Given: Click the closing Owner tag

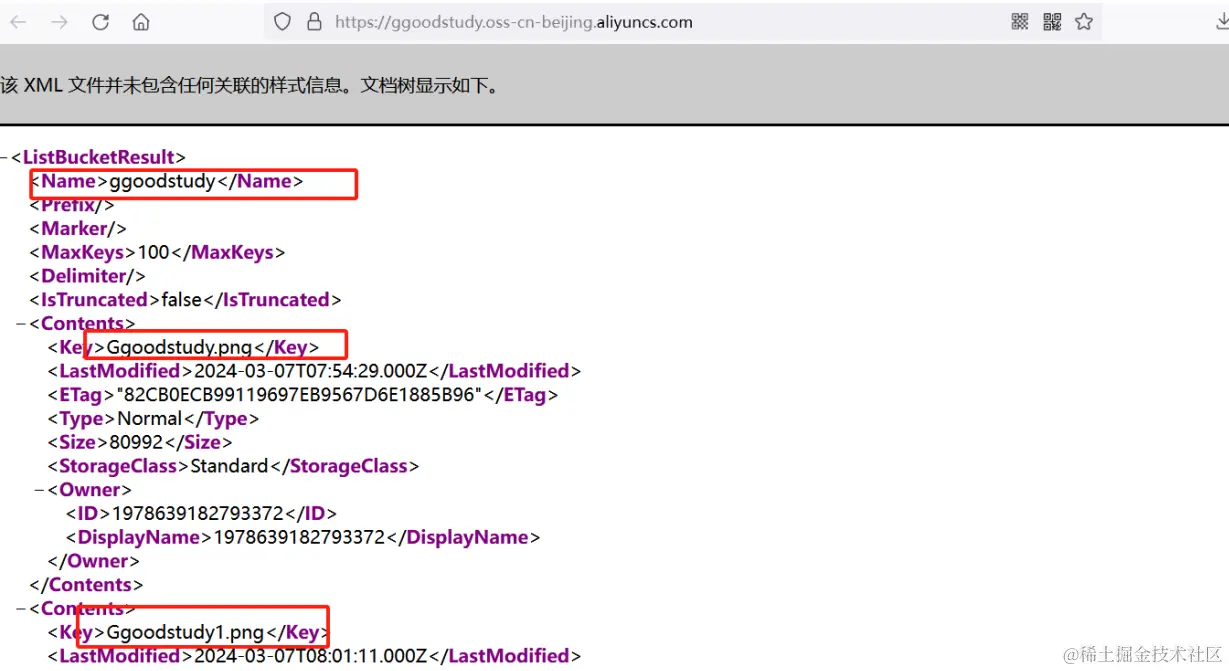Looking at the screenshot, I should [x=93, y=561].
